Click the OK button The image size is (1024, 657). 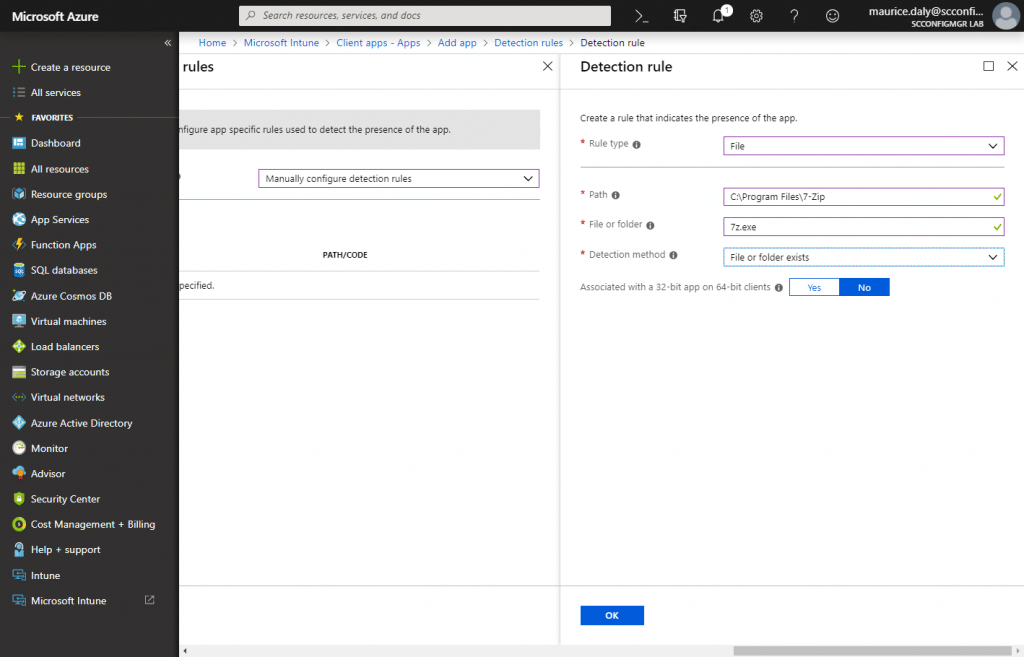point(612,616)
